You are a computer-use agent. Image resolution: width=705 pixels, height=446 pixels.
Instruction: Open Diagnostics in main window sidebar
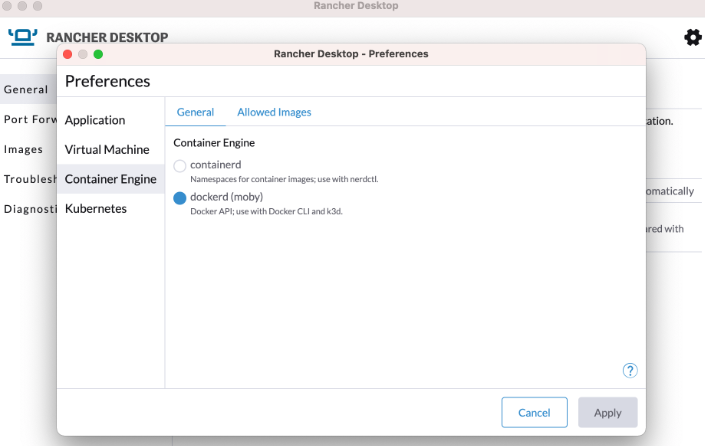click(x=28, y=209)
